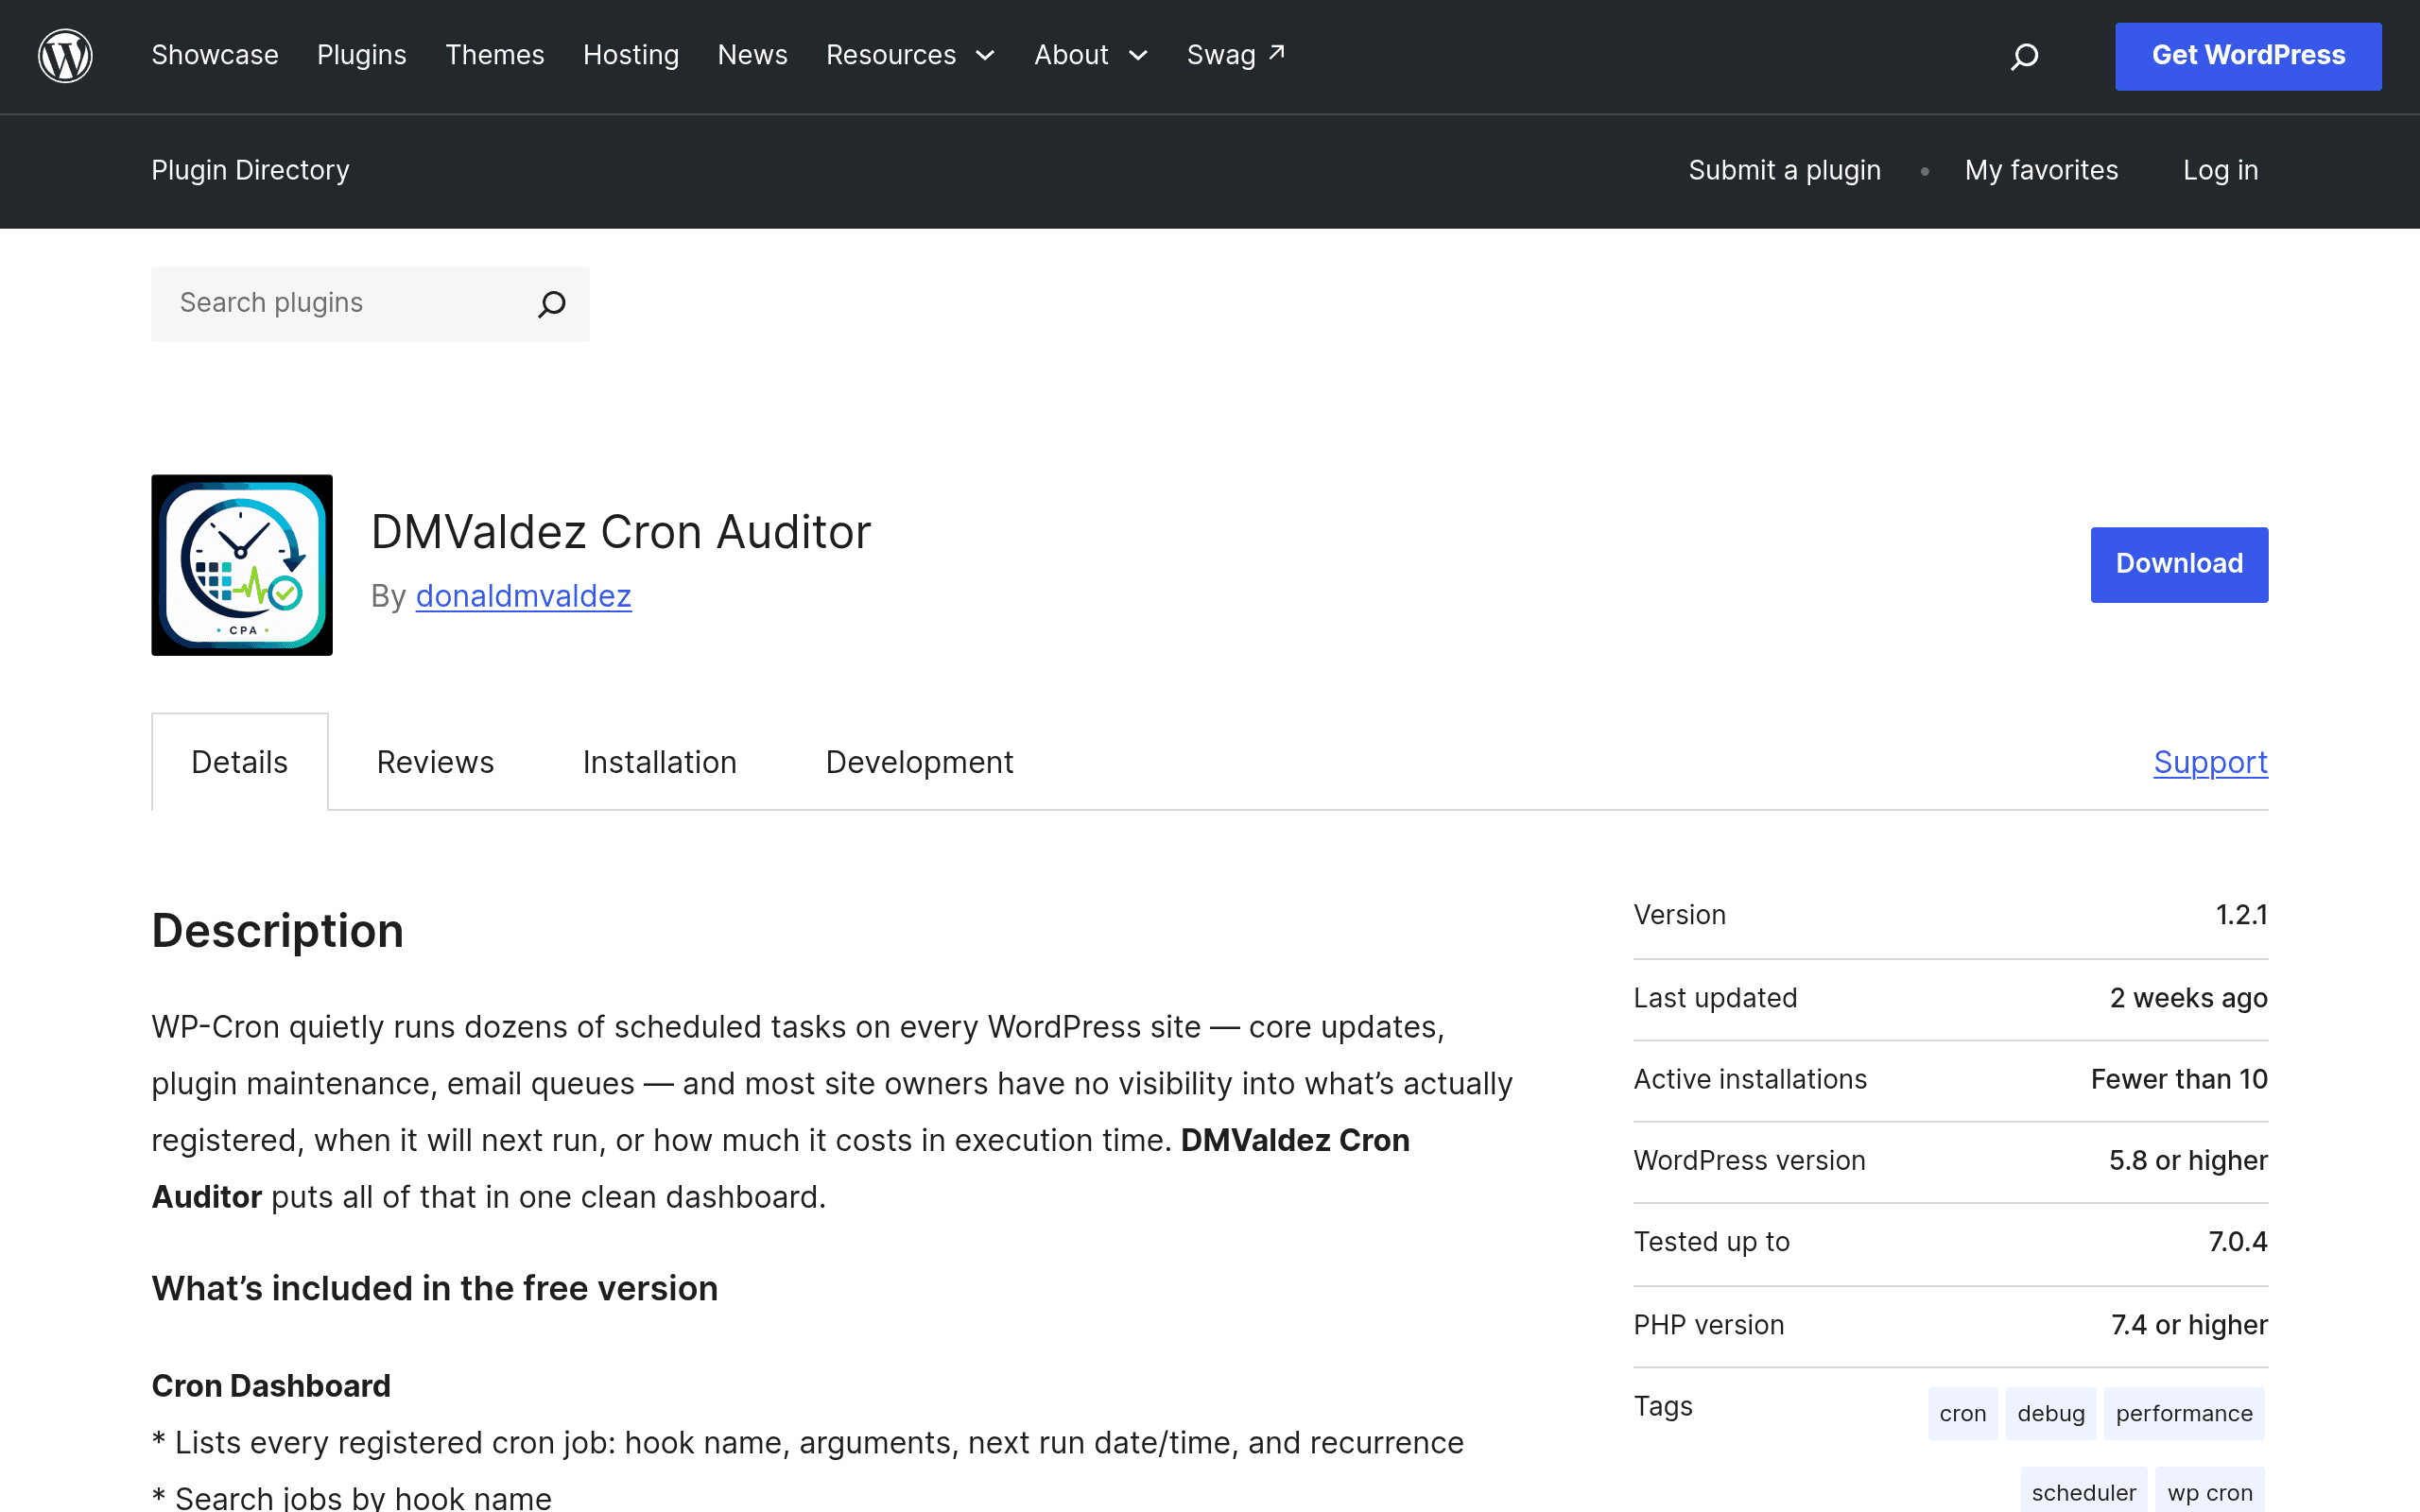
Task: Open the donaldmvaldez author link
Action: pyautogui.click(x=523, y=596)
